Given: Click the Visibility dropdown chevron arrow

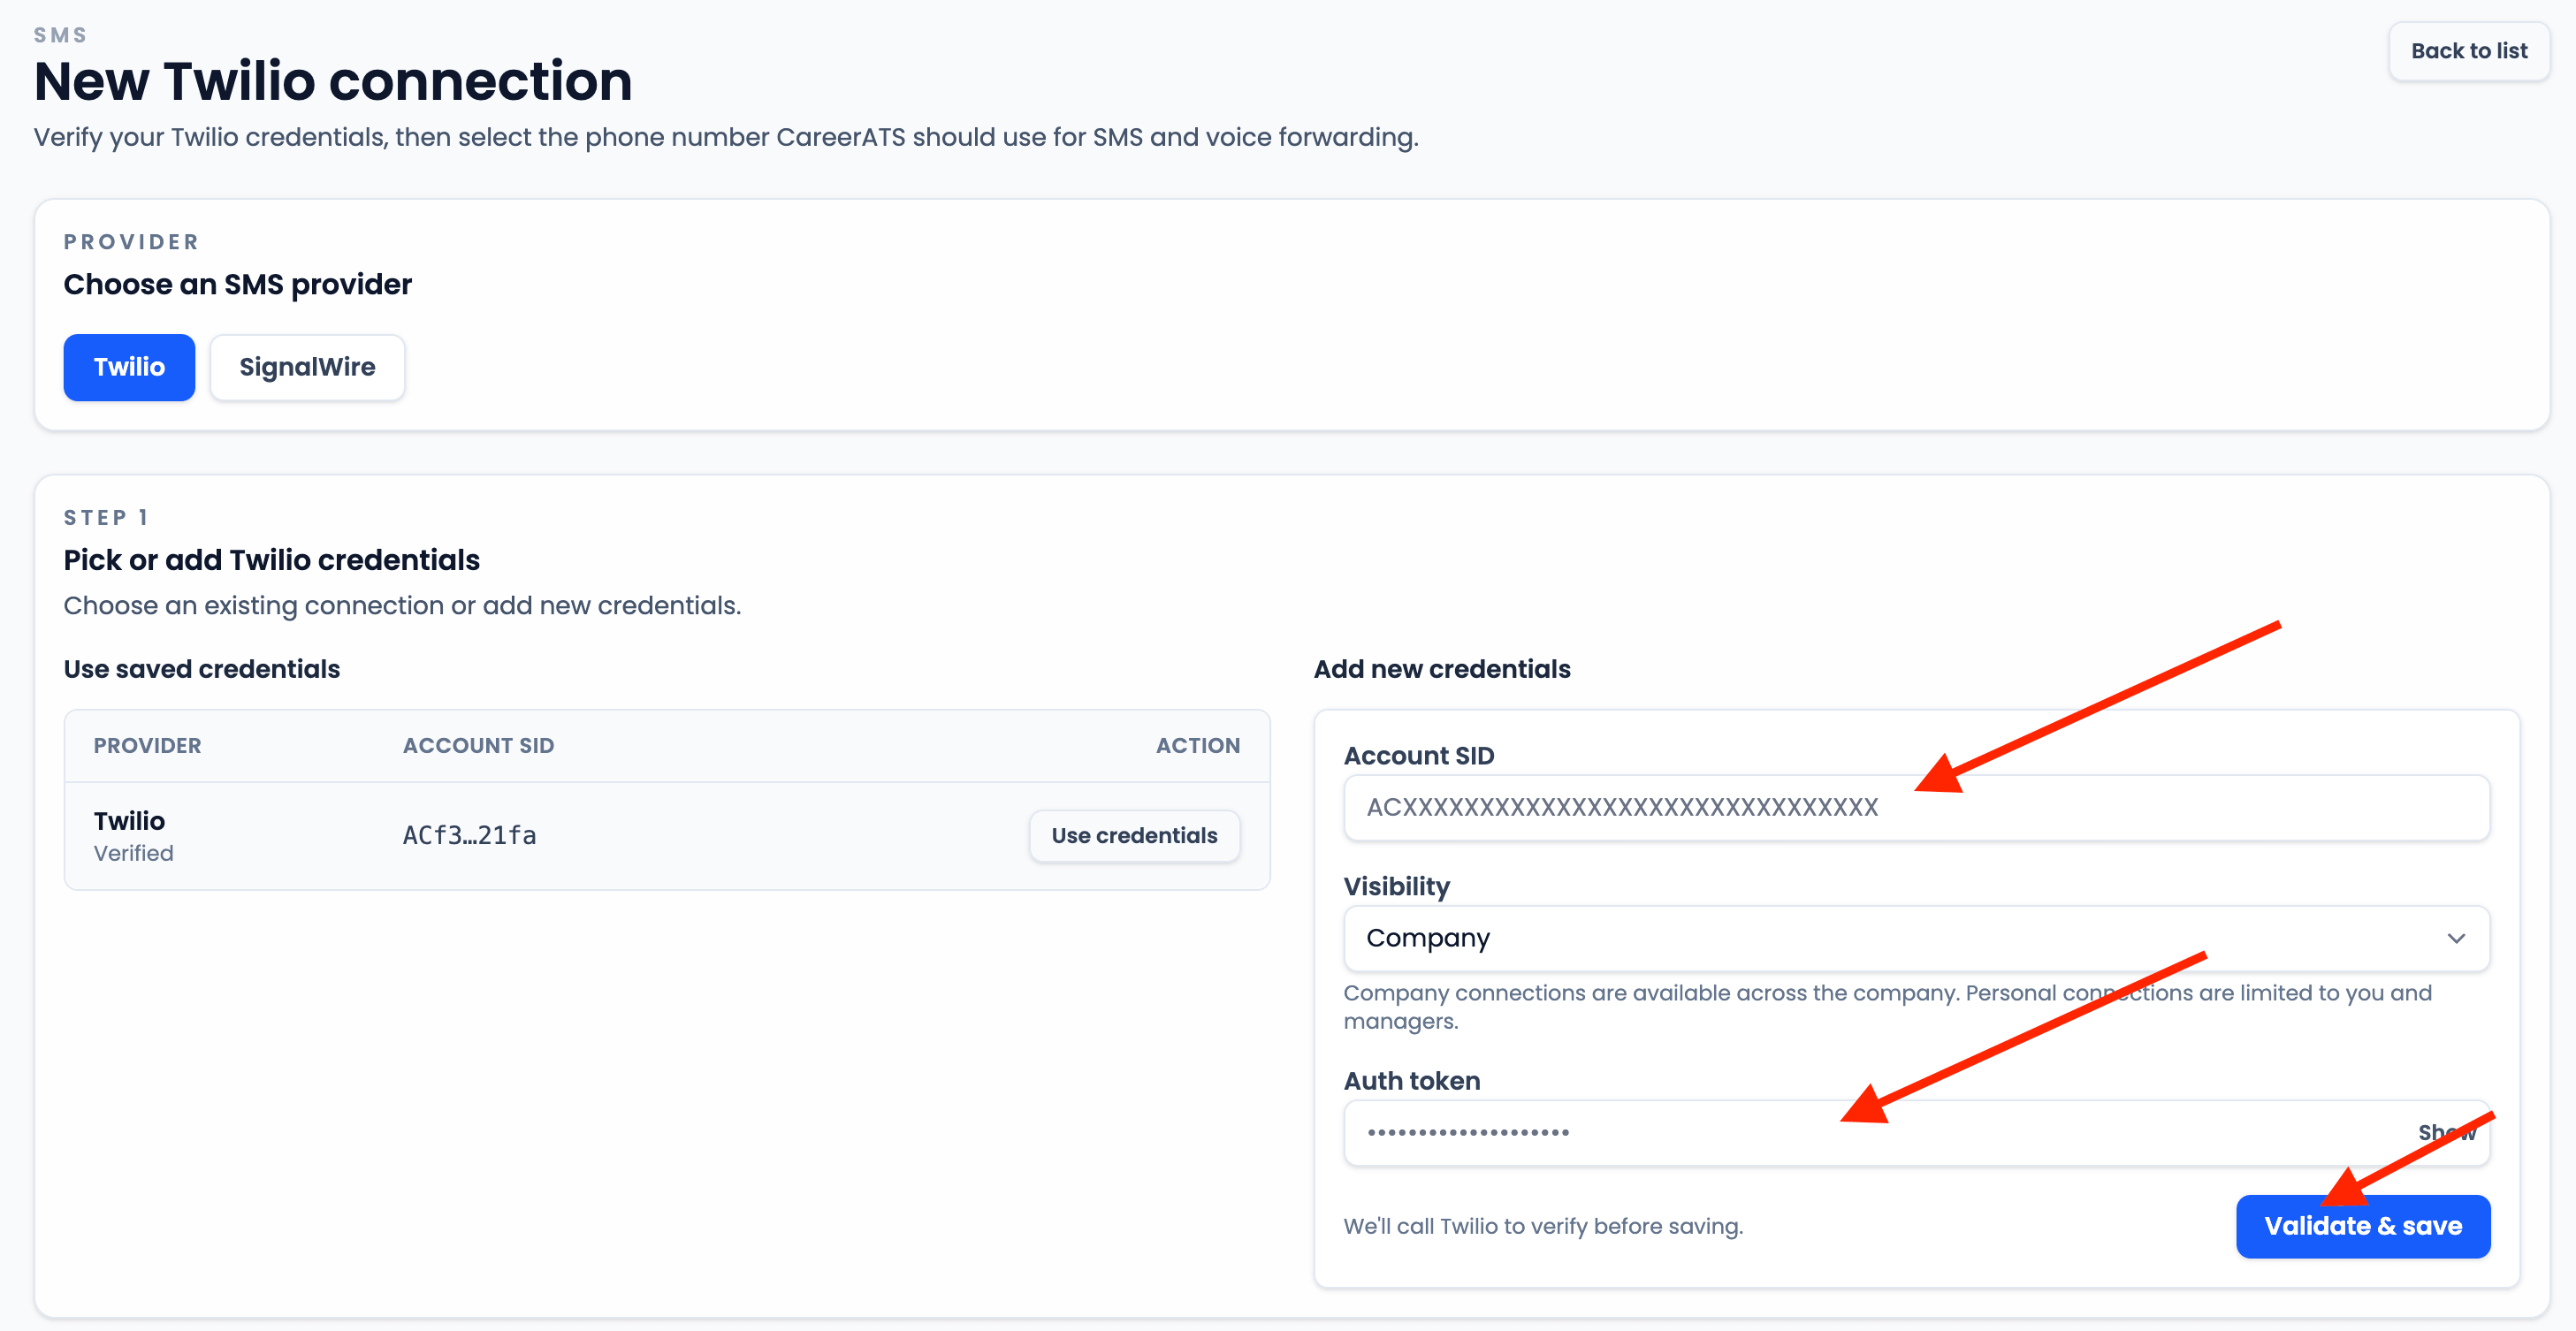Looking at the screenshot, I should pyautogui.click(x=2456, y=938).
